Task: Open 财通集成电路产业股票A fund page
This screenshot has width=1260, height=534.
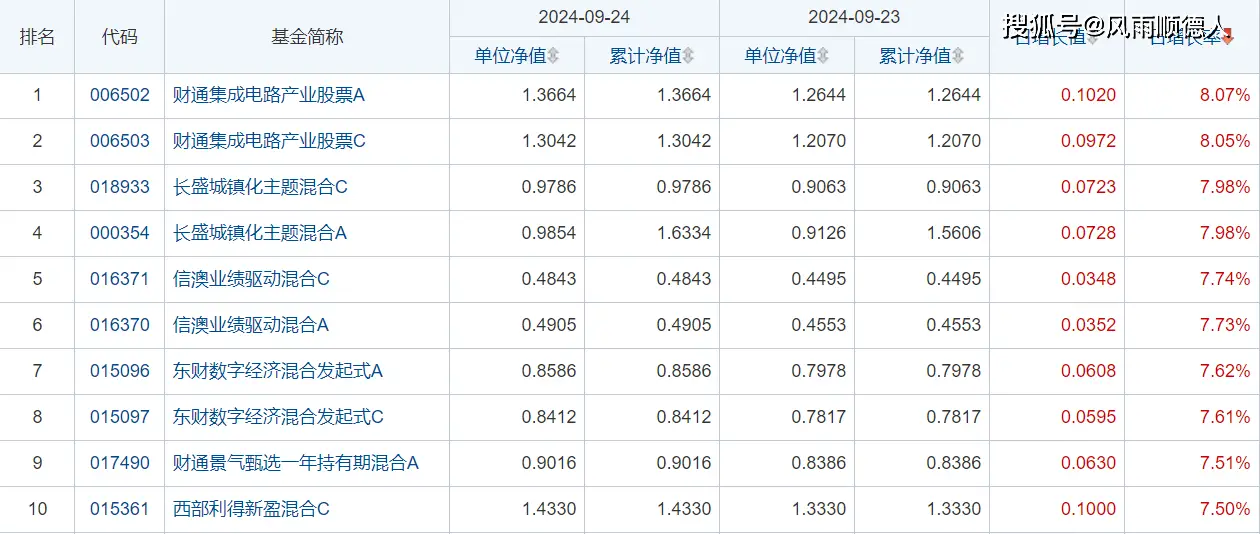Action: click(x=270, y=96)
